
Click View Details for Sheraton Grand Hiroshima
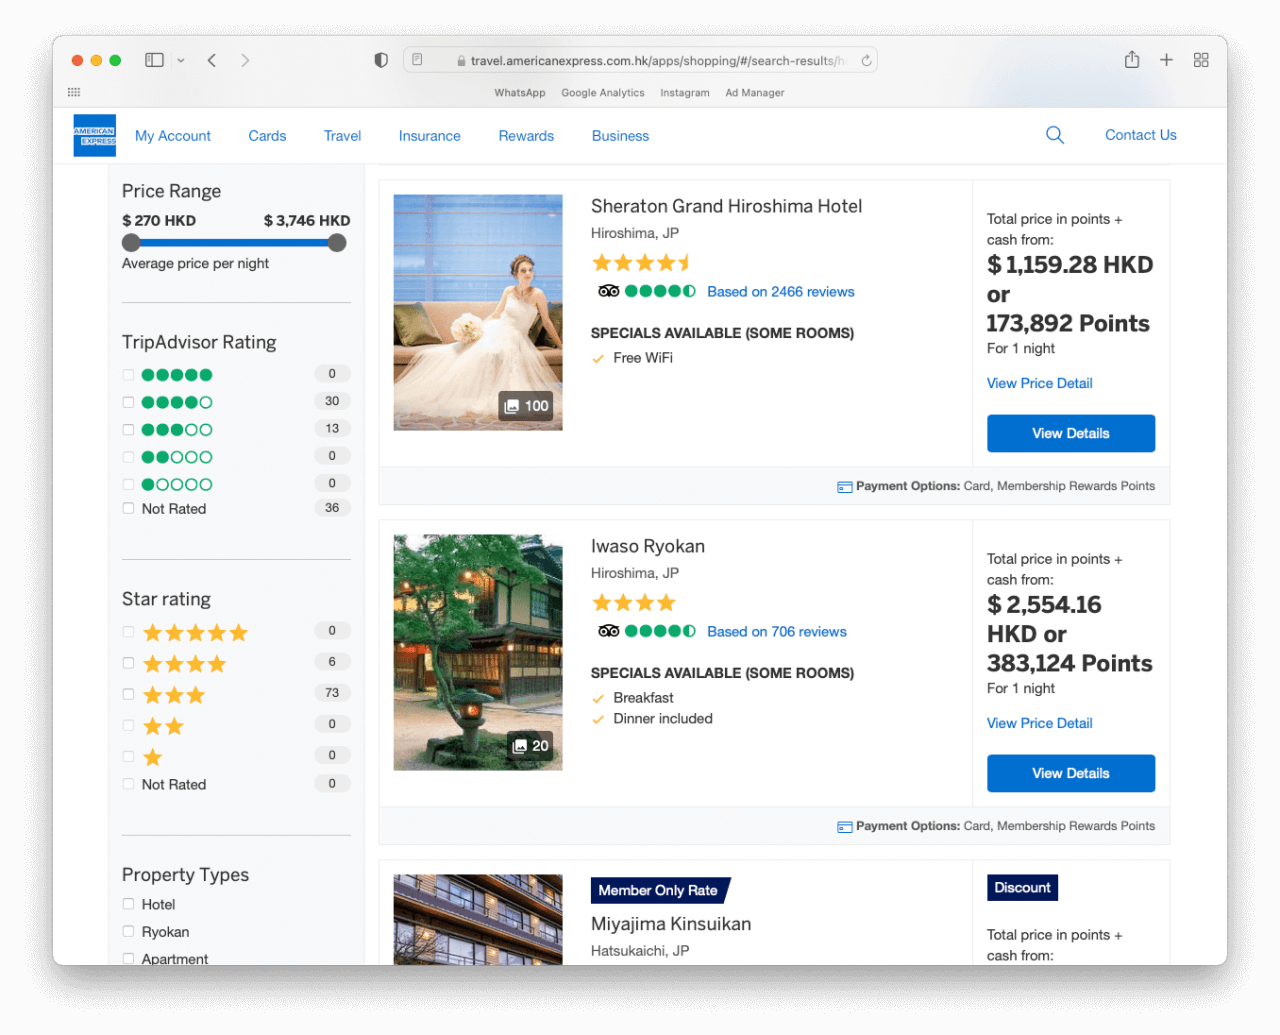(1071, 433)
